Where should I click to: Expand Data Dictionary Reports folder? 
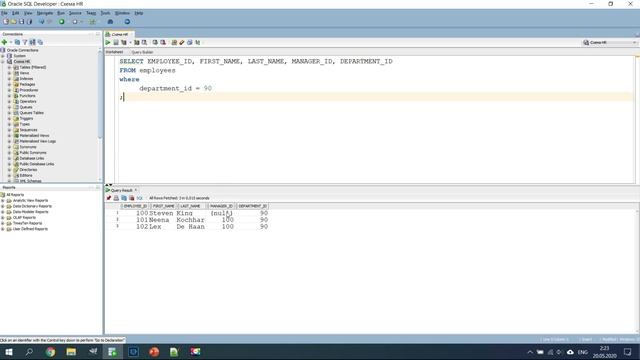click(x=3, y=207)
